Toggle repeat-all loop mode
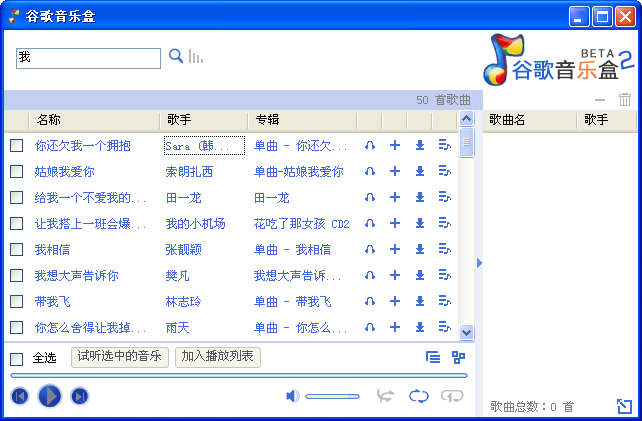This screenshot has width=642, height=421. tap(419, 396)
